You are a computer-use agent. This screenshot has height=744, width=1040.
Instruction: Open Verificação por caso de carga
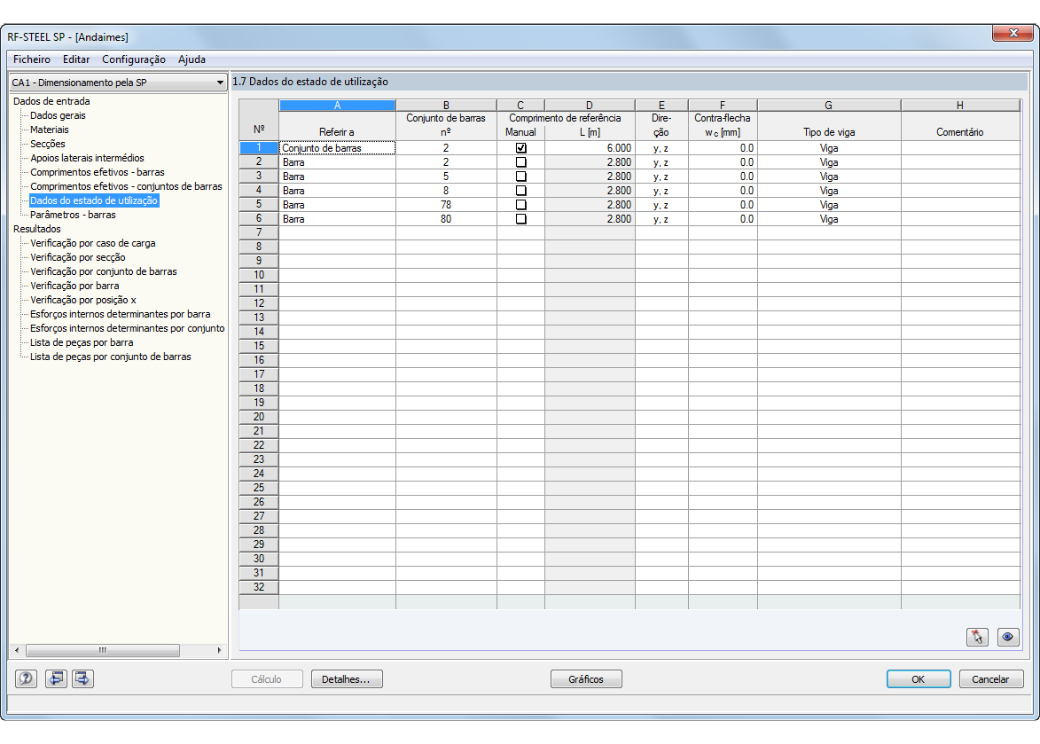point(93,243)
